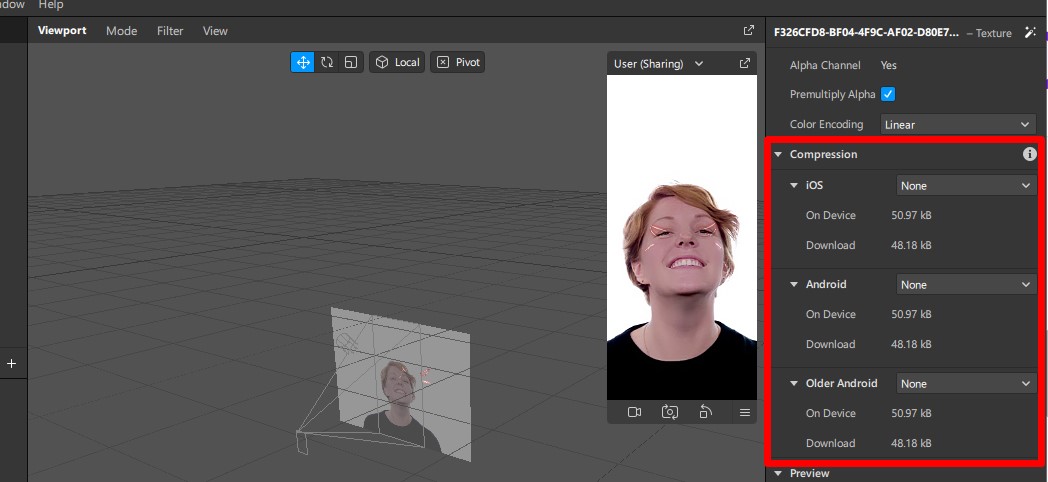The height and width of the screenshot is (482, 1048).
Task: Click iOS Download value 48.18 kB
Action: [911, 245]
